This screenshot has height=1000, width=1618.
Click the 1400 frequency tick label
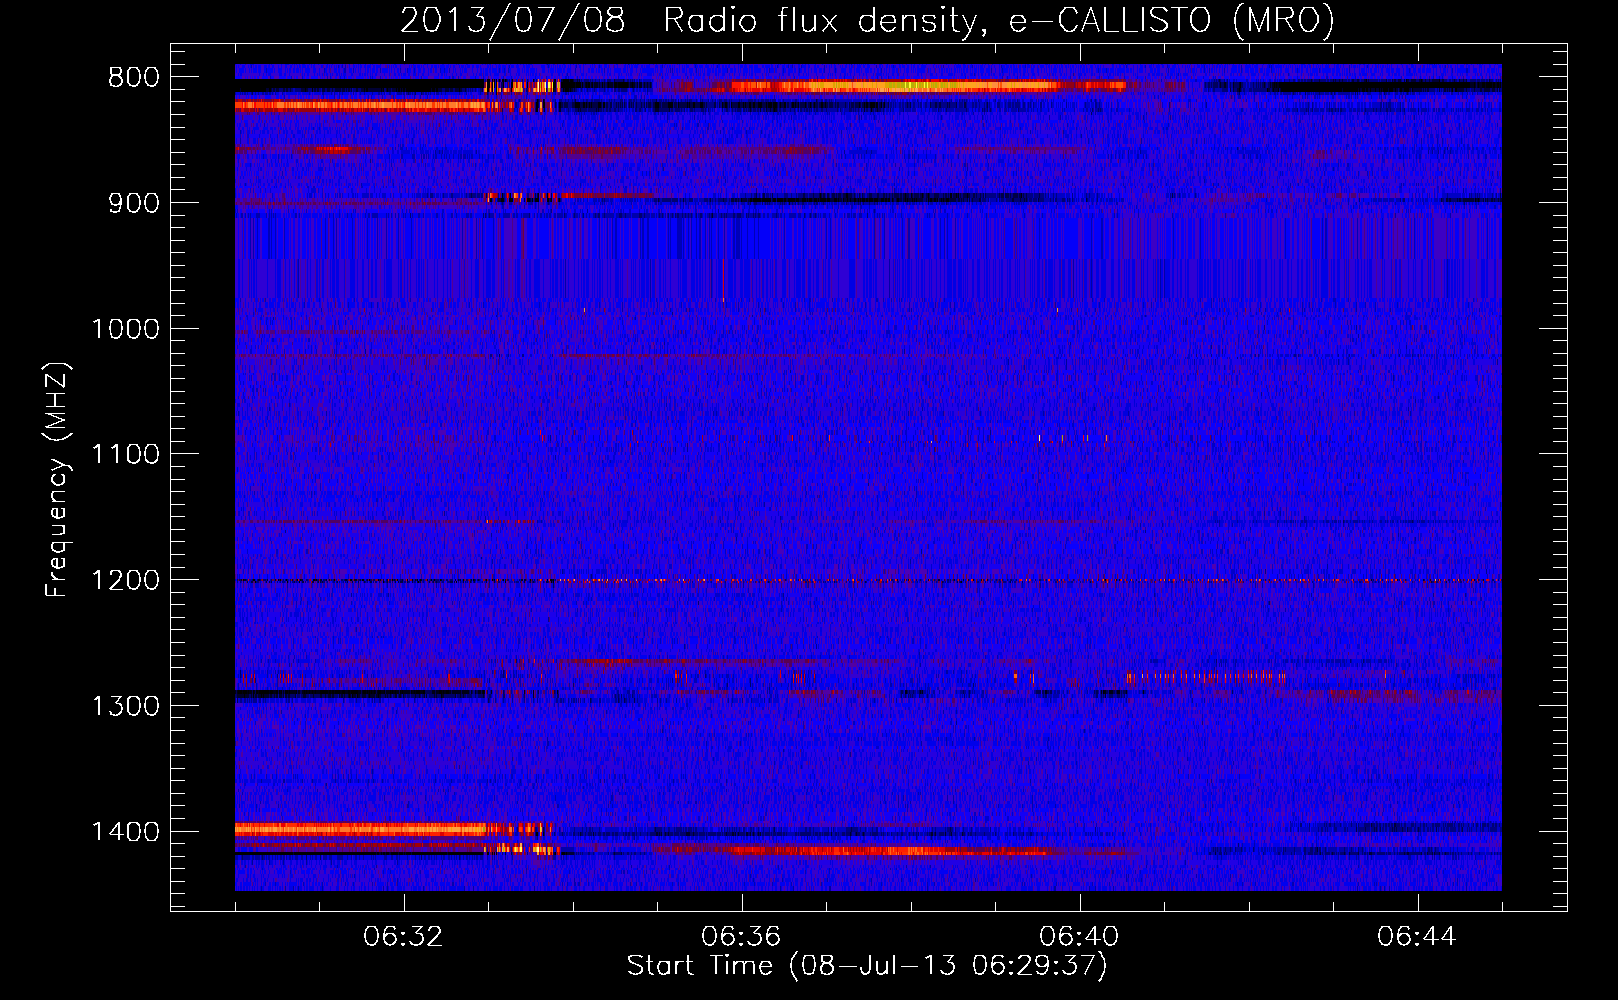point(125,832)
